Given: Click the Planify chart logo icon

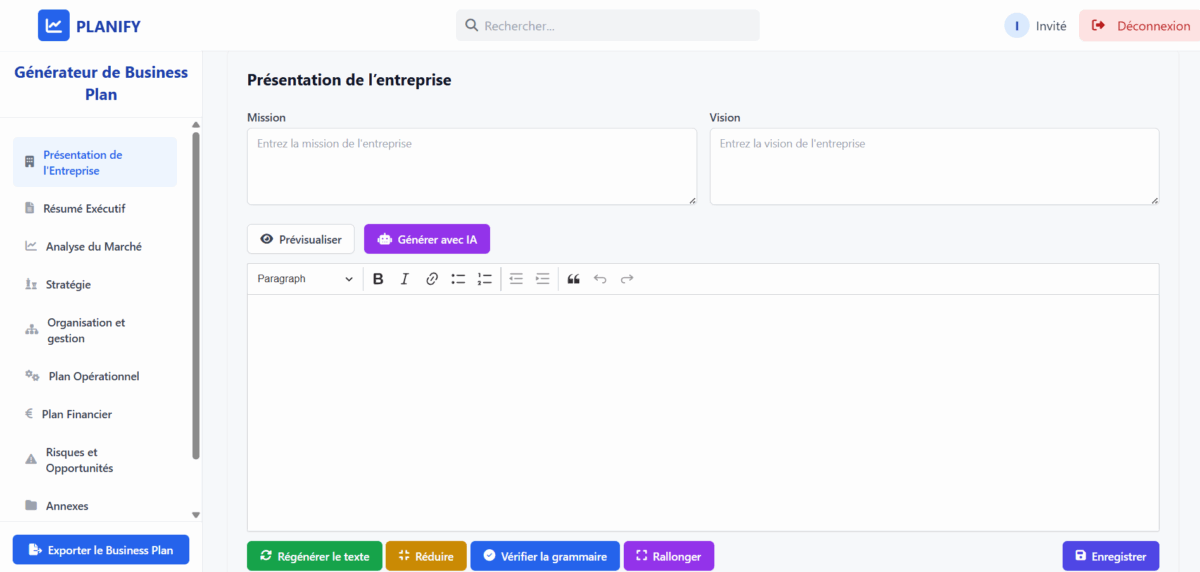Looking at the screenshot, I should click(x=53, y=26).
